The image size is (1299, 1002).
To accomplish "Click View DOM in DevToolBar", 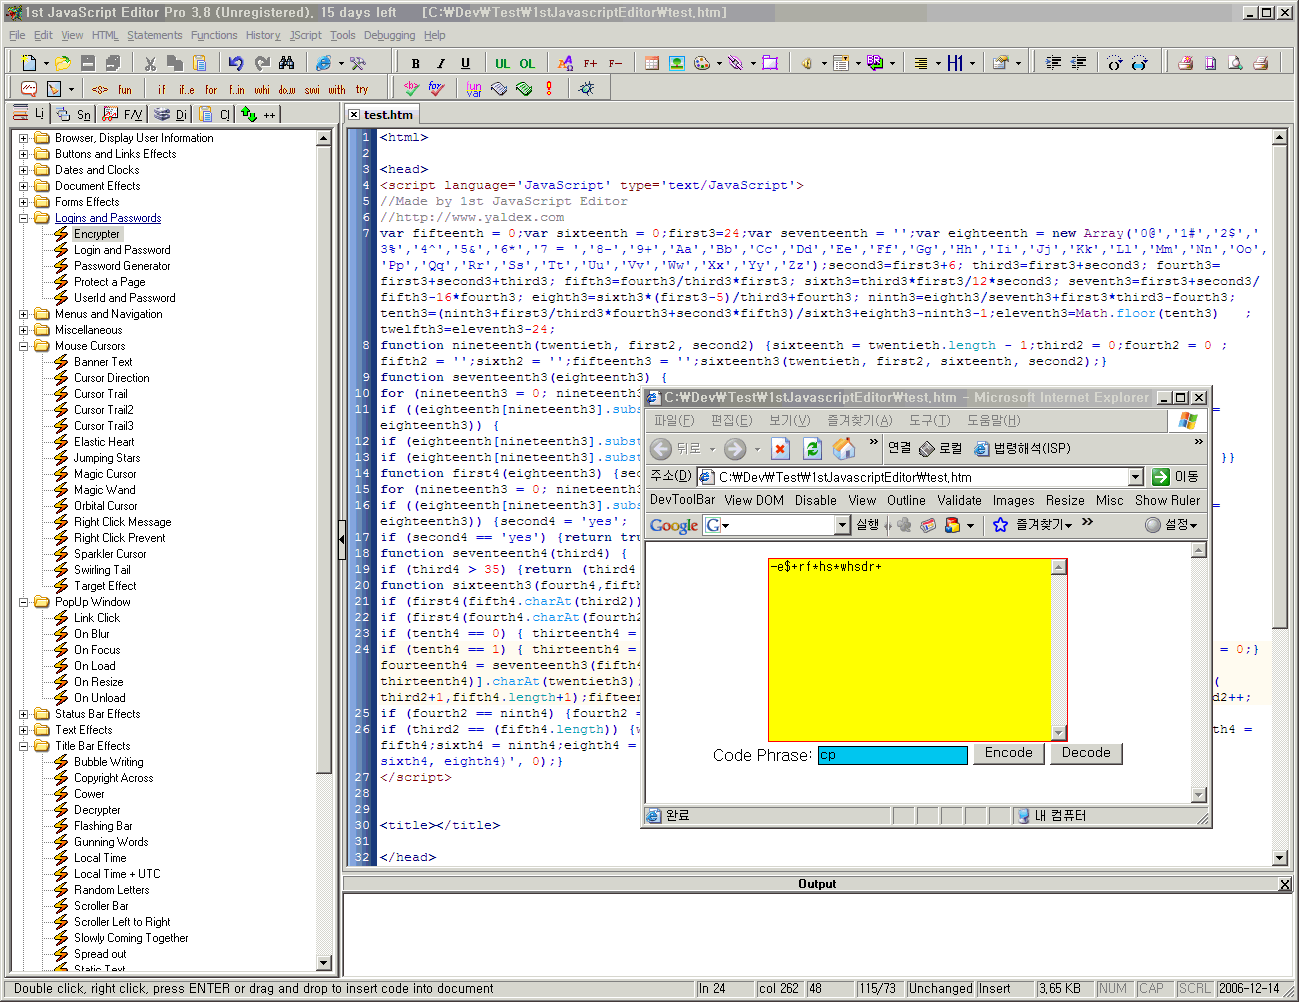I will tap(754, 500).
